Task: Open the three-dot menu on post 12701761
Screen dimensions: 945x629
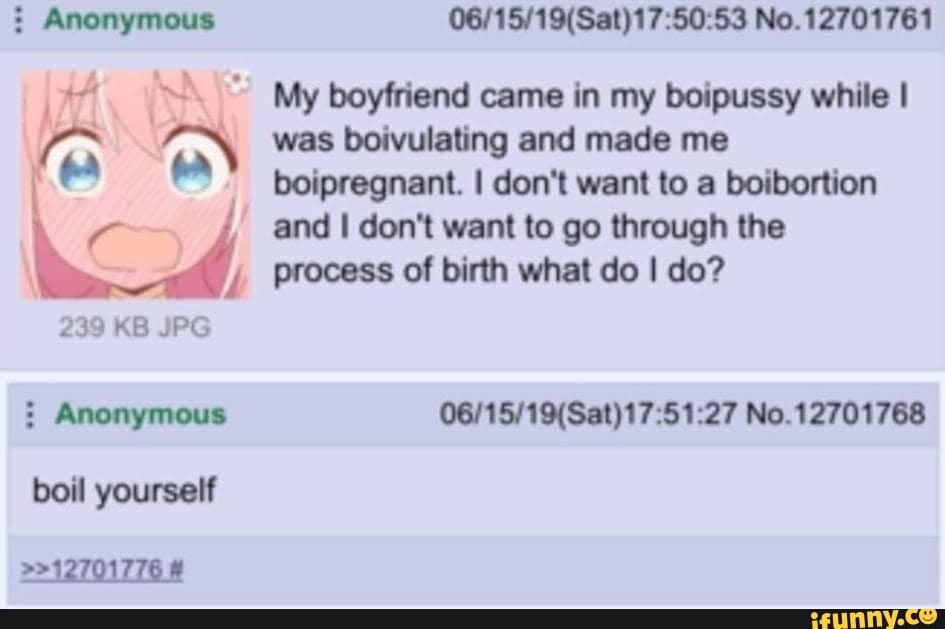Action: point(19,20)
